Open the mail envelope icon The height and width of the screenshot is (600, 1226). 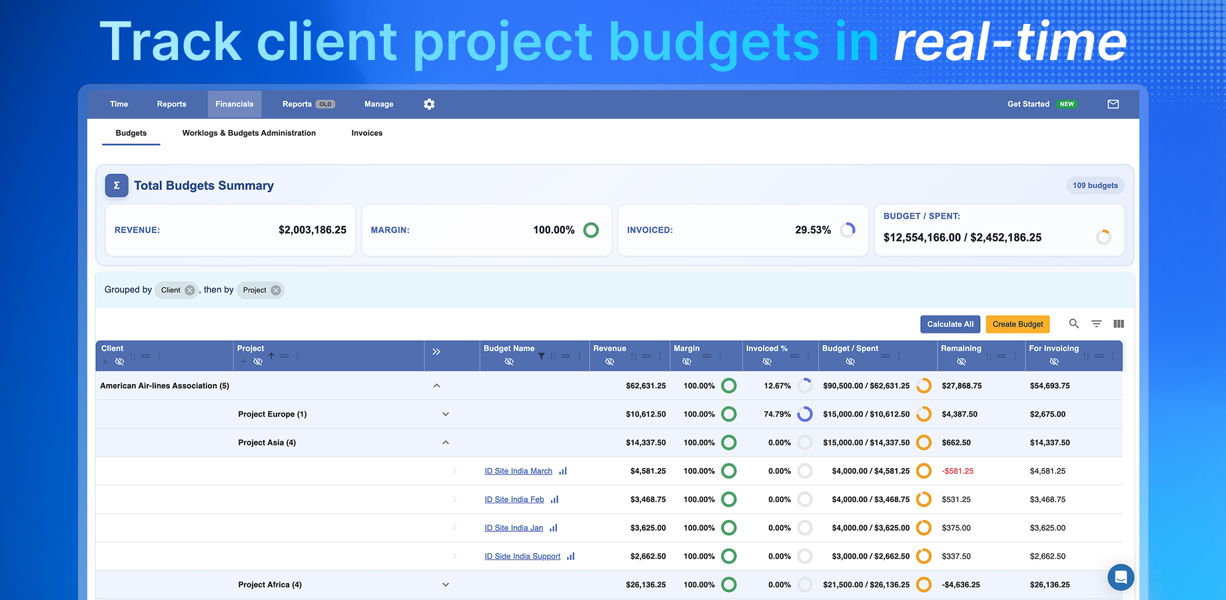coord(1113,104)
